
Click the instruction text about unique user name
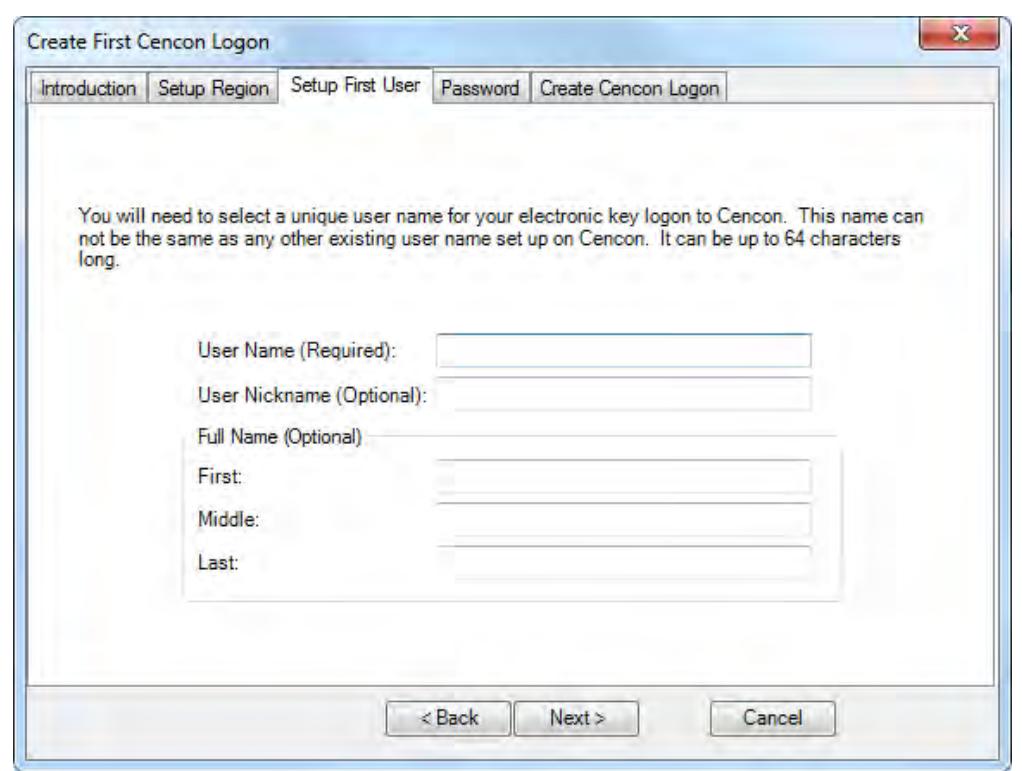point(501,238)
